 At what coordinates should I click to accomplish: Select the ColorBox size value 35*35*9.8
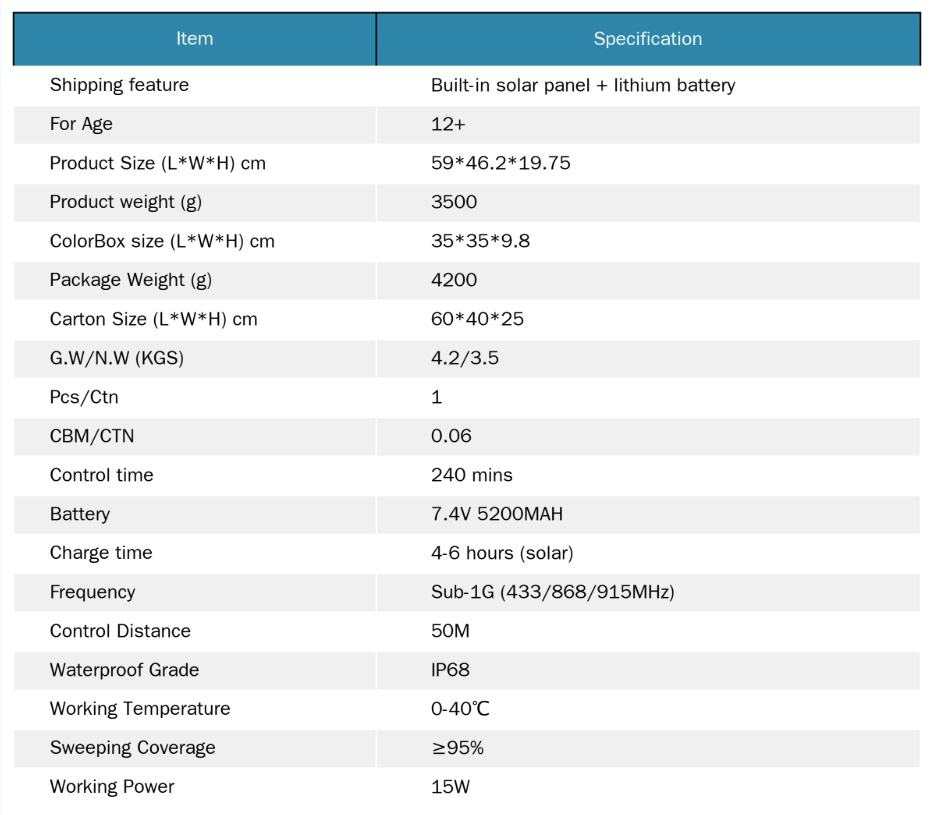480,241
